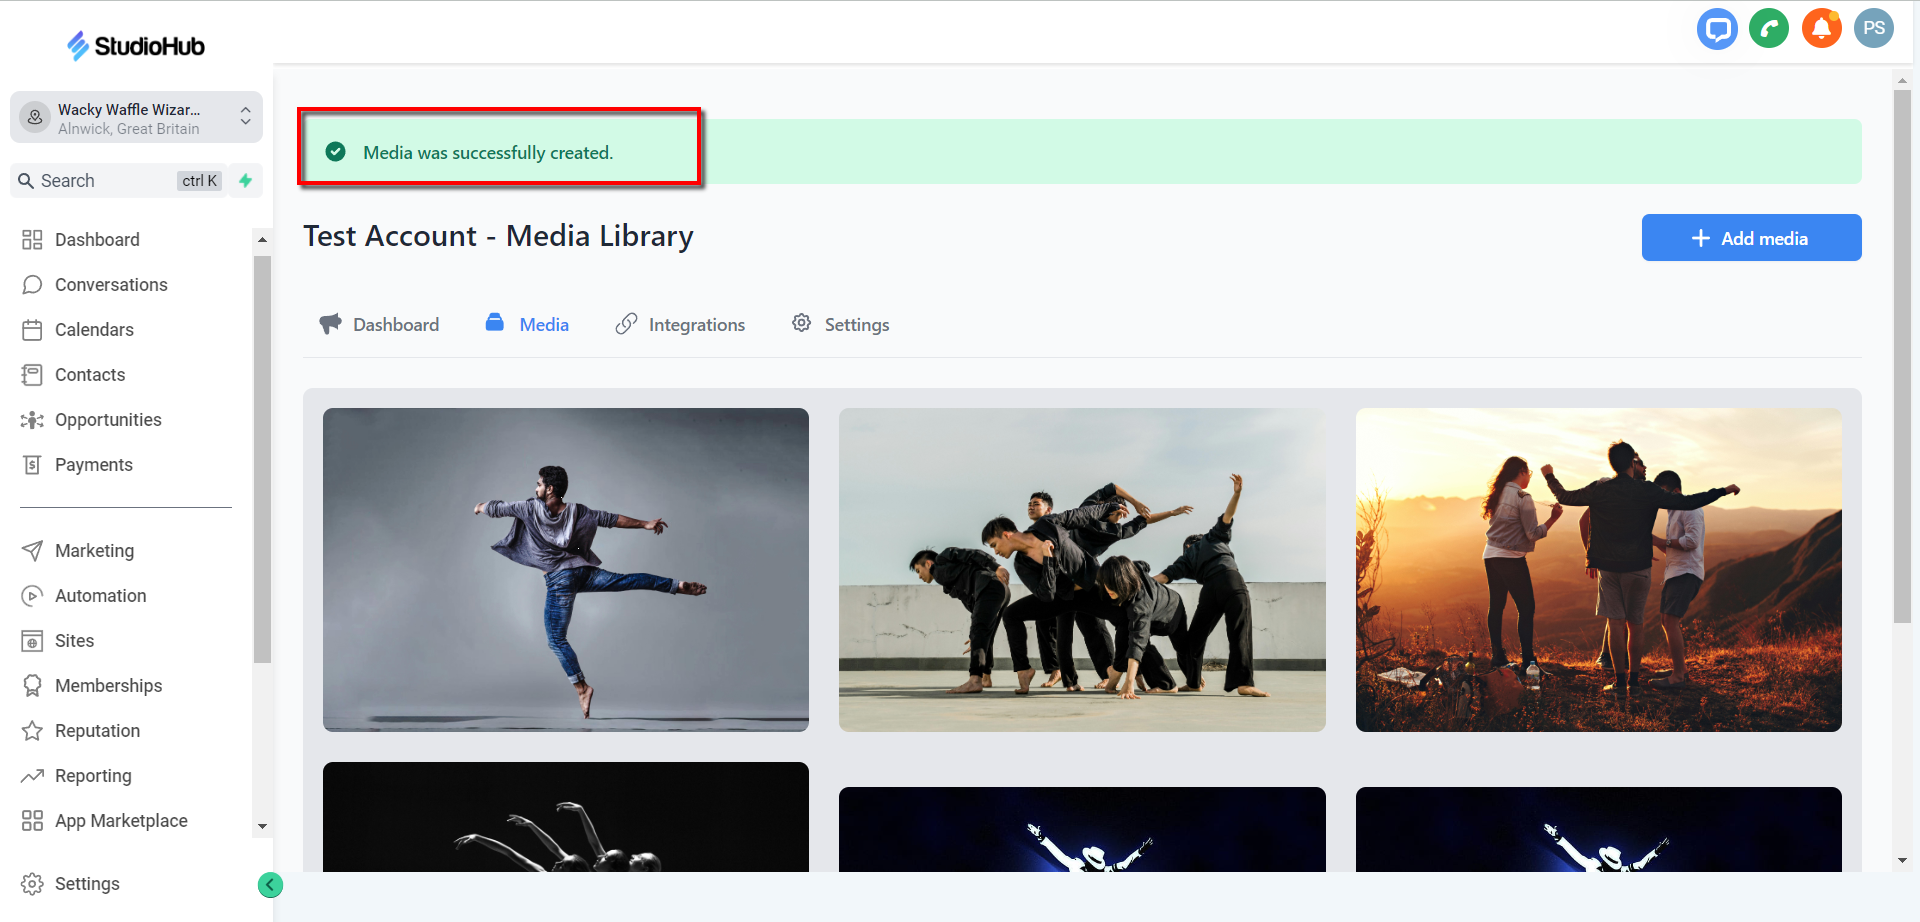
Task: Click the main page vertical scrollbar thumb
Action: 1901,357
